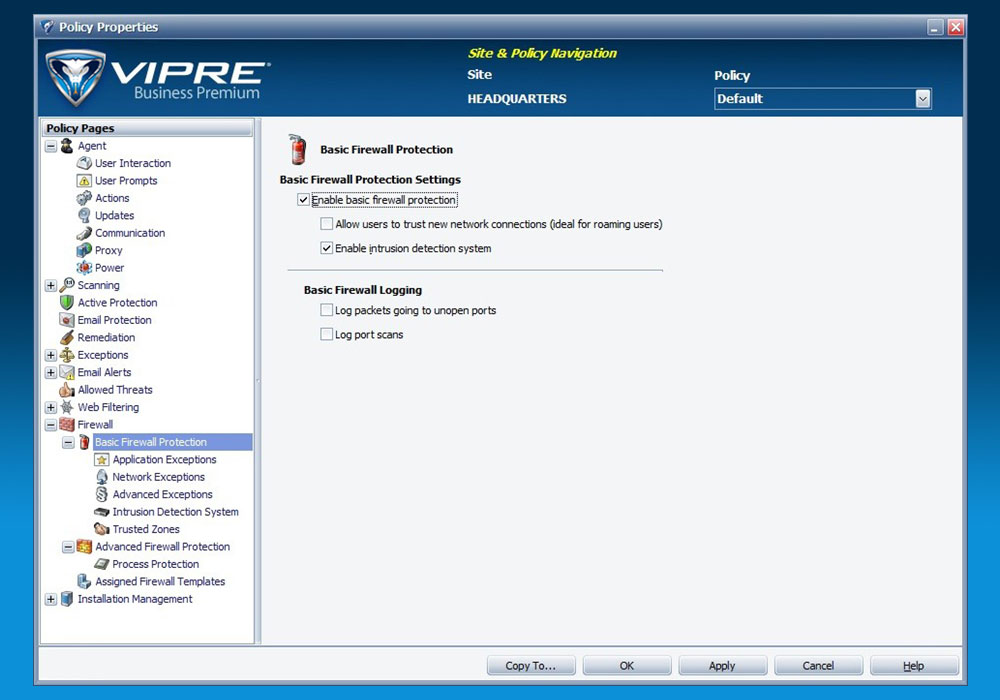Click the Network Exceptions icon
Viewport: 1000px width, 700px height.
(101, 477)
